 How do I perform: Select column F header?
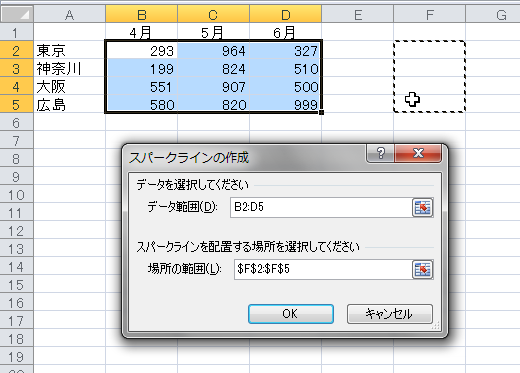[430, 15]
